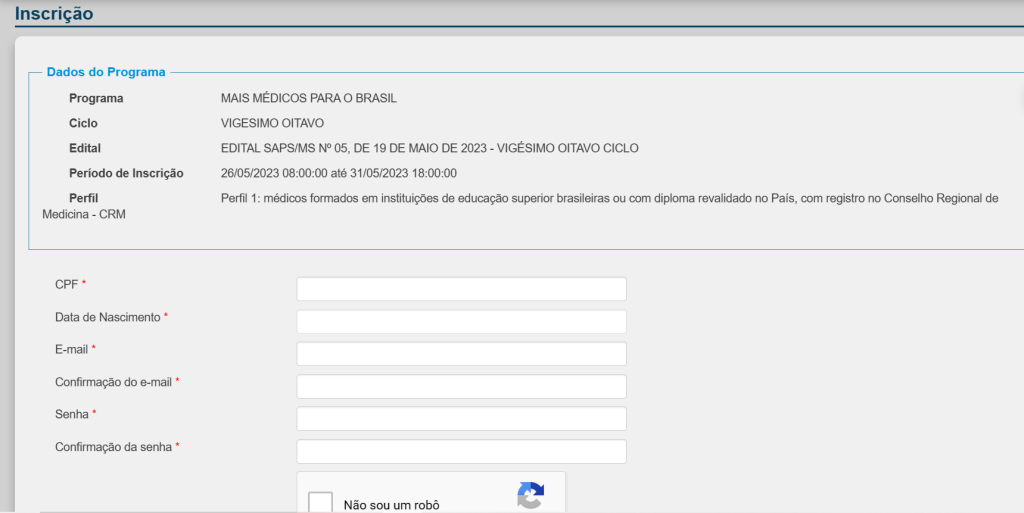Viewport: 1024px width, 513px height.
Task: Click the Perfil 1 description text
Action: pos(608,198)
